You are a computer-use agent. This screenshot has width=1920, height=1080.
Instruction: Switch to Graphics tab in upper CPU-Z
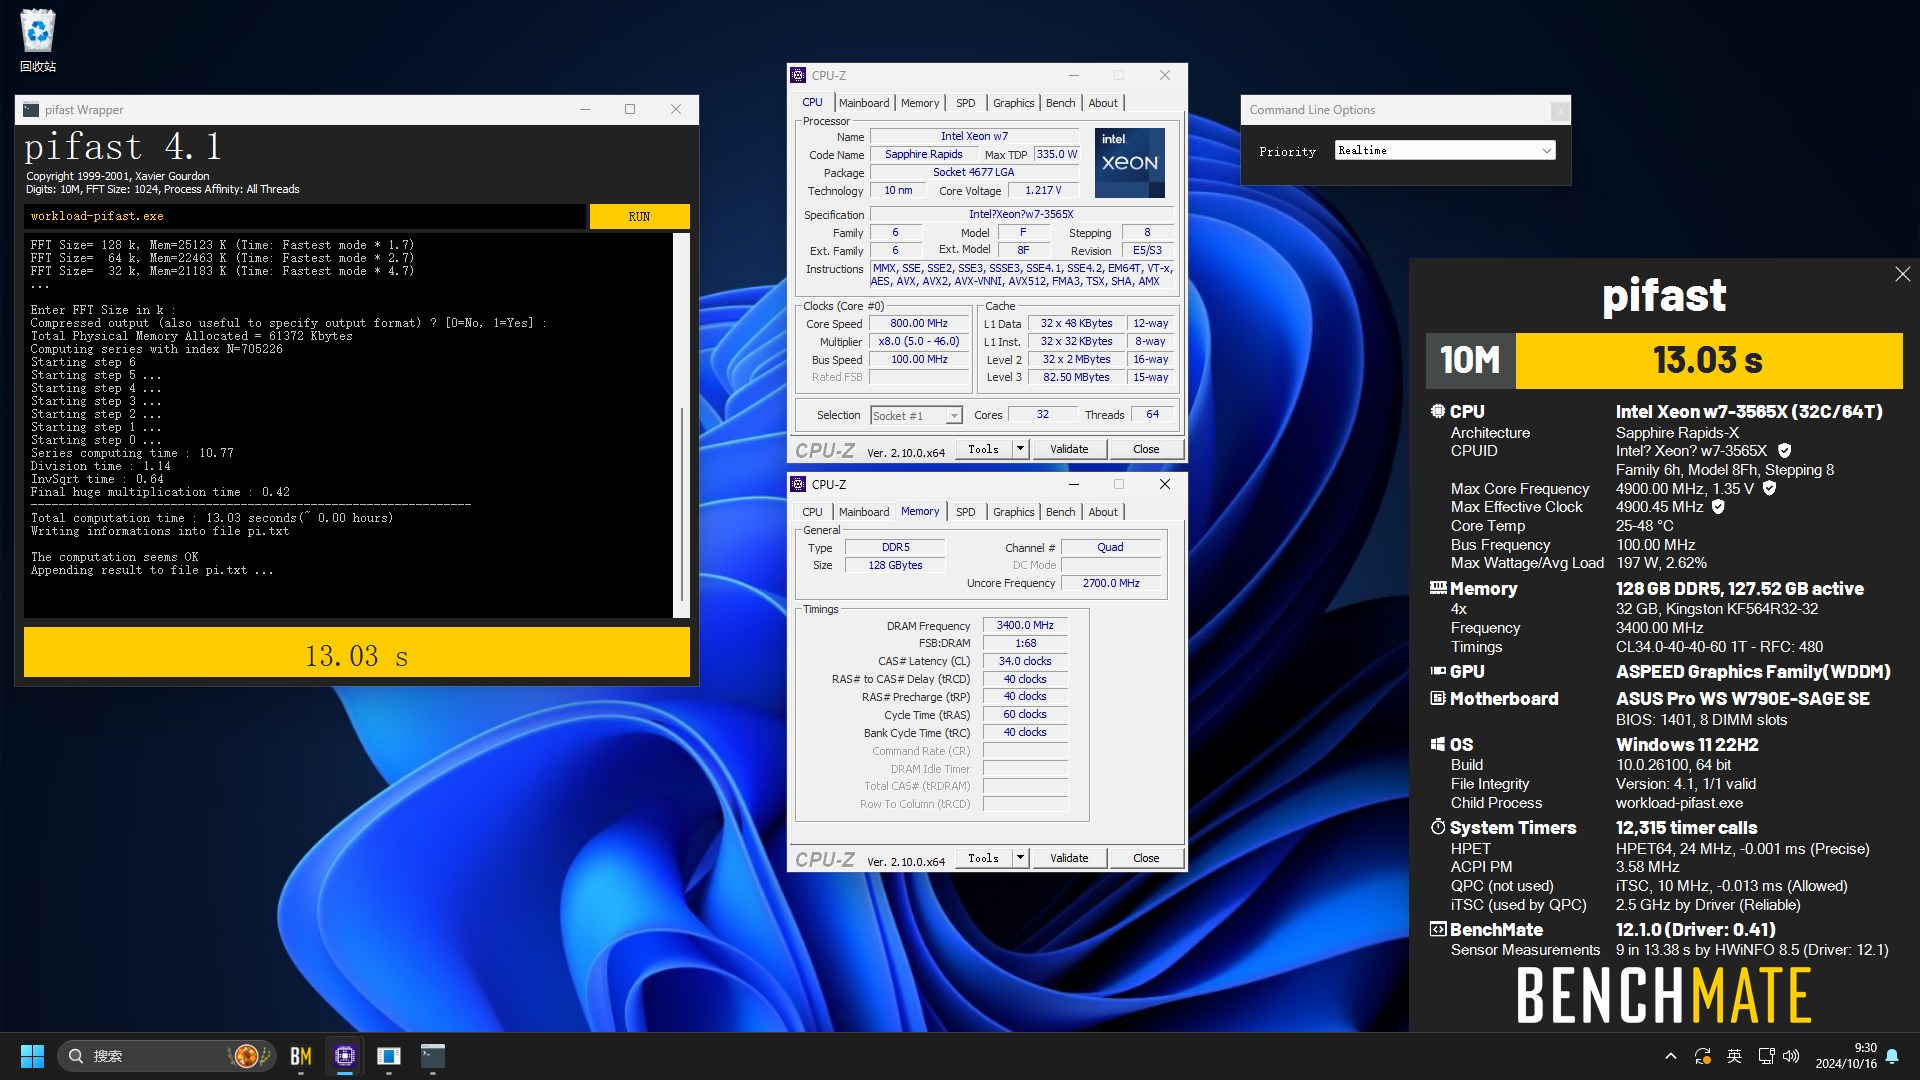click(x=1013, y=103)
